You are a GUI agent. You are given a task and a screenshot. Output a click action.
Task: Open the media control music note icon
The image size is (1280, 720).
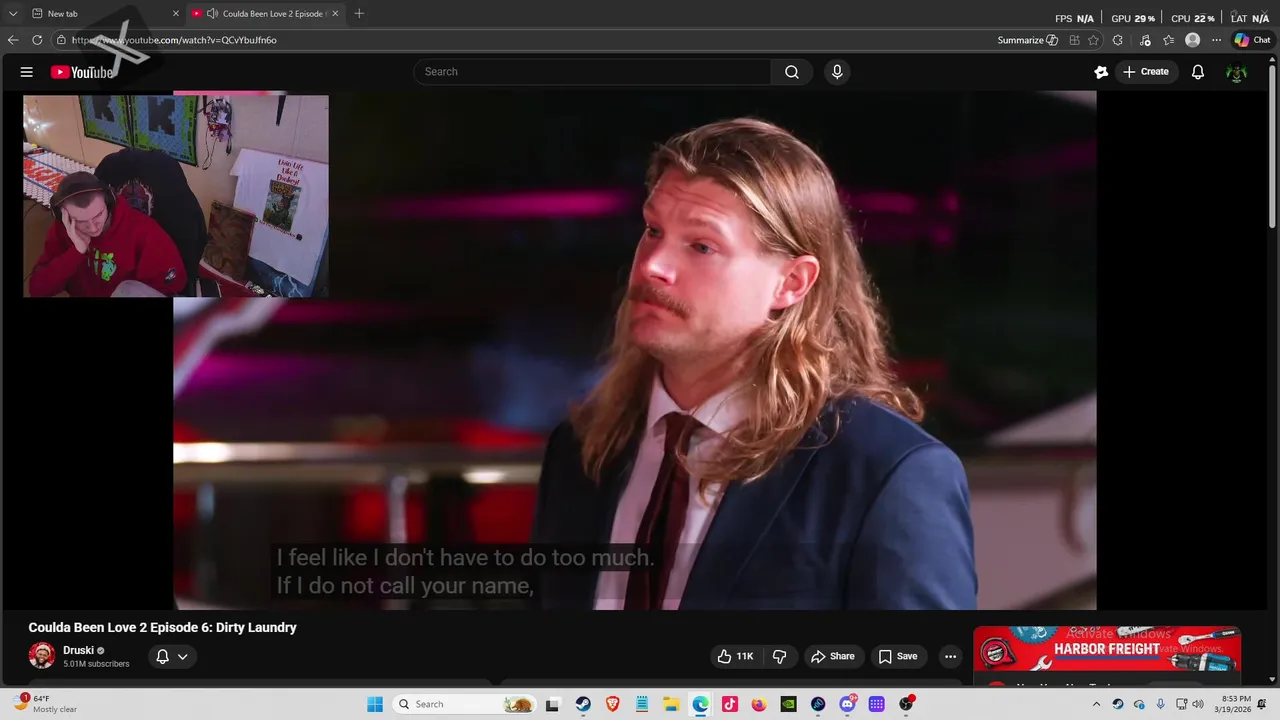point(1145,40)
